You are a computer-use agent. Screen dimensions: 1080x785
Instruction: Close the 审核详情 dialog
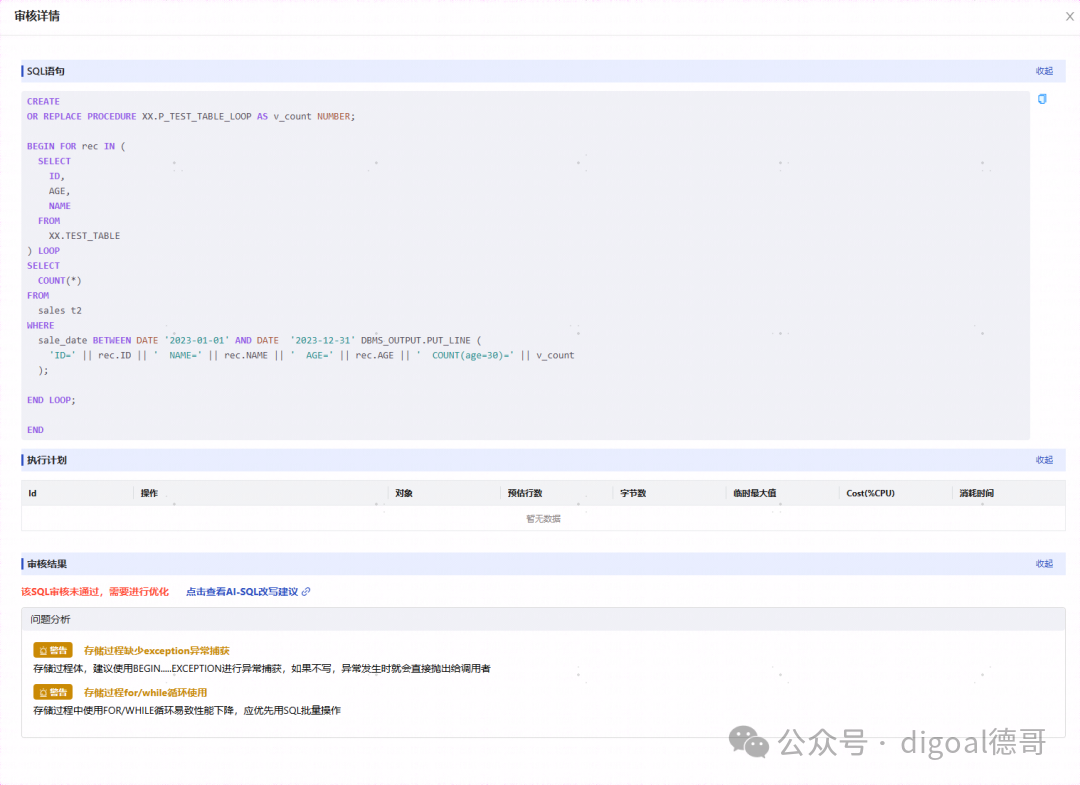point(1070,17)
